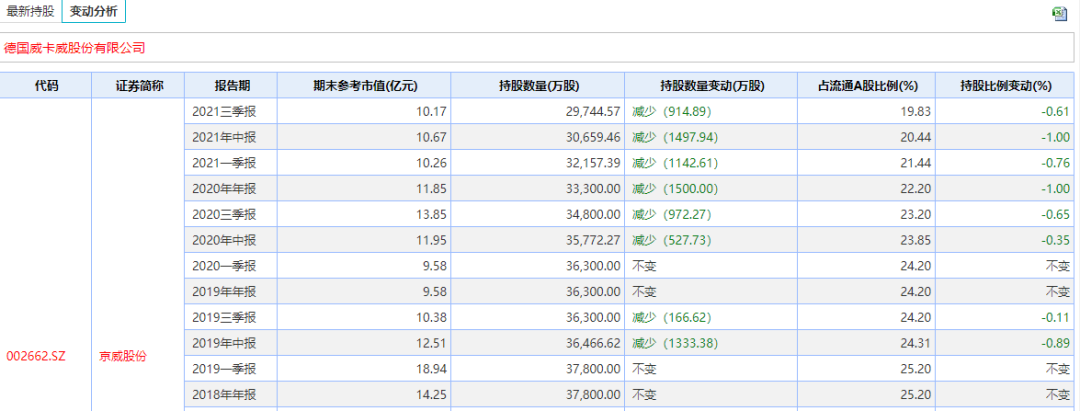Click shareholding 33,300.00

593,189
